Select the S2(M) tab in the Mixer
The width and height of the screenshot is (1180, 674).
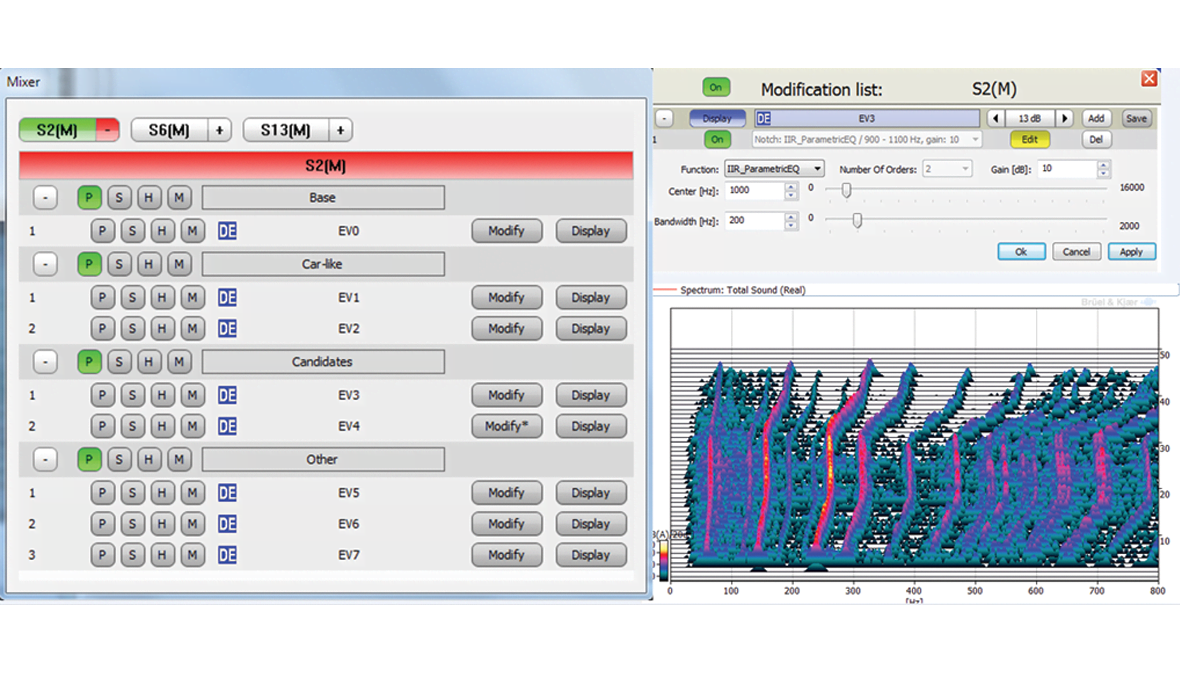point(57,130)
